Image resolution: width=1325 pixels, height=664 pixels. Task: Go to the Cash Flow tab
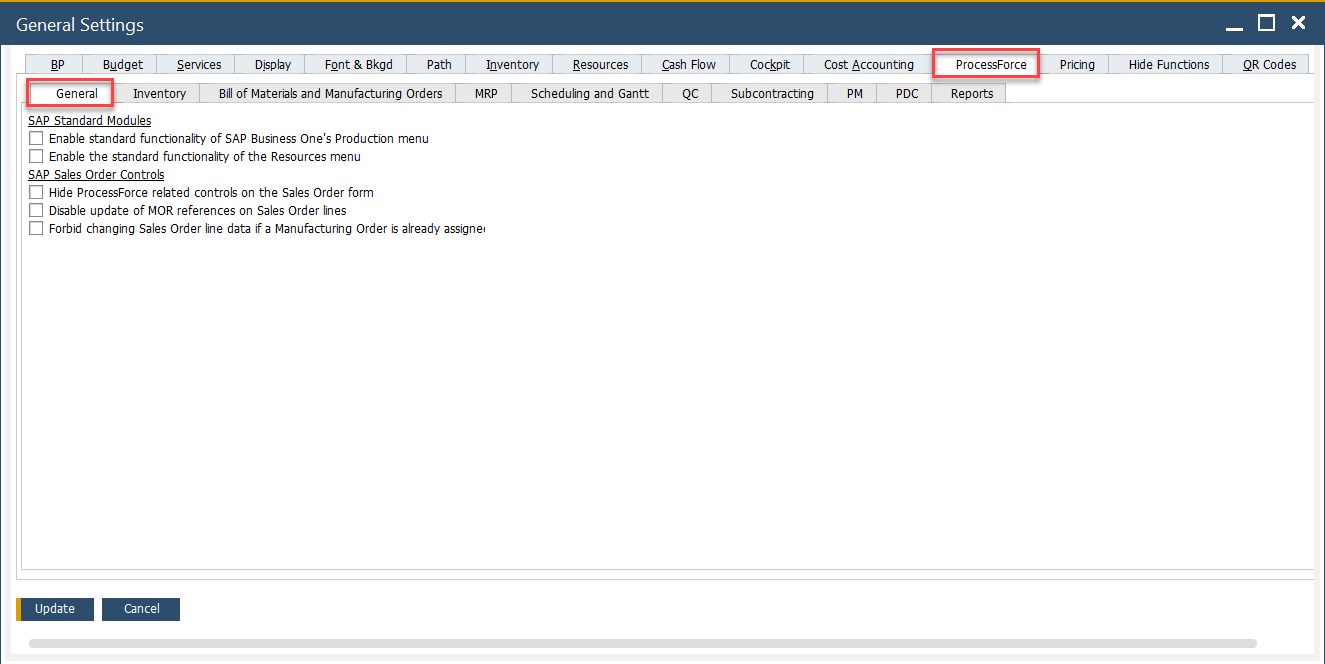click(x=689, y=65)
